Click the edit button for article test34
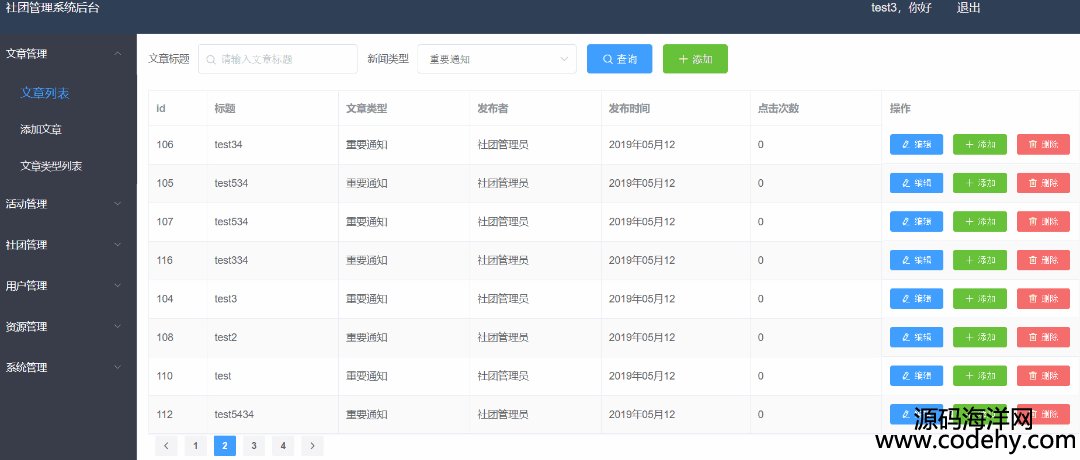 point(916,144)
